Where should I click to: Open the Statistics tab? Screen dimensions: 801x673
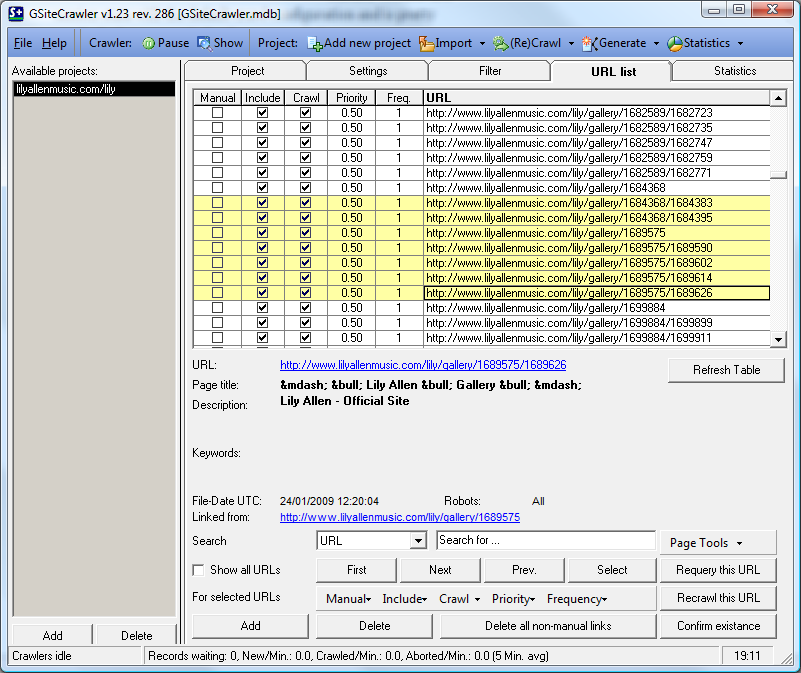(x=735, y=71)
